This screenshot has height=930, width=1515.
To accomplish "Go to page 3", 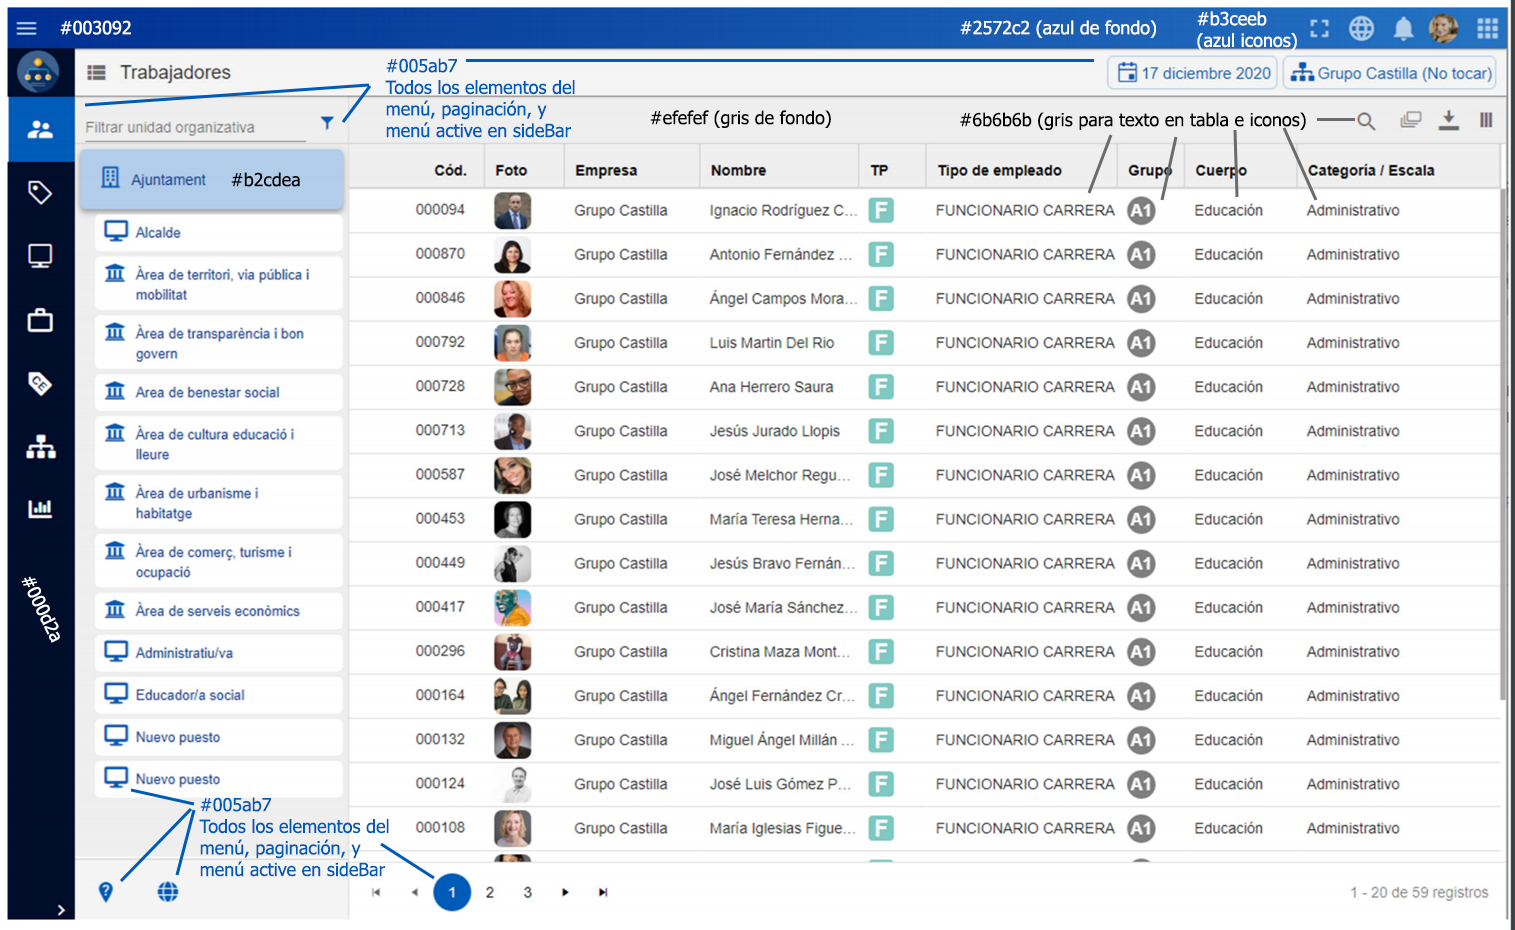I will pos(528,892).
